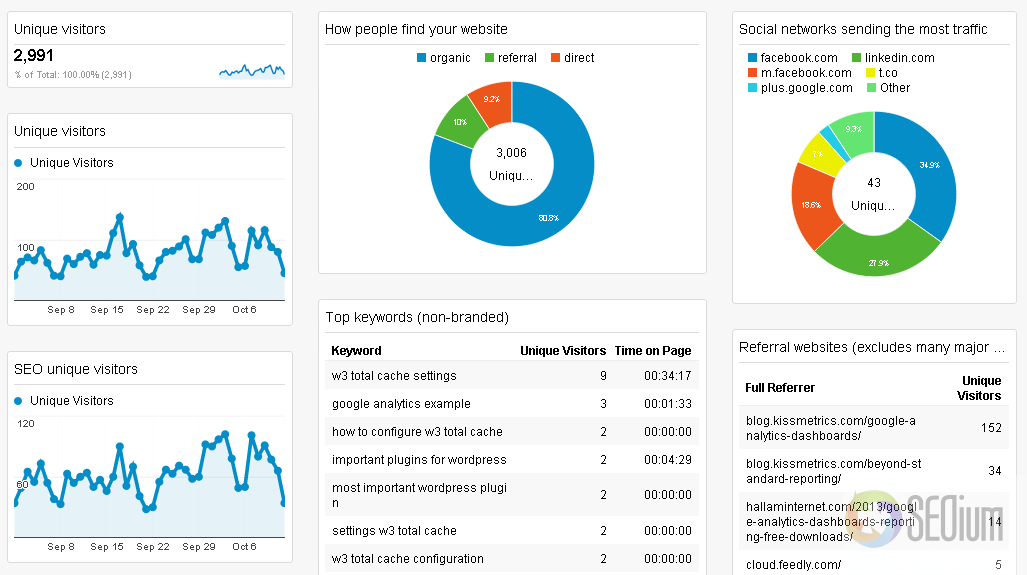The image size is (1027, 575).
Task: Select the 34.9% facebook.com donut slice
Action: [x=929, y=165]
